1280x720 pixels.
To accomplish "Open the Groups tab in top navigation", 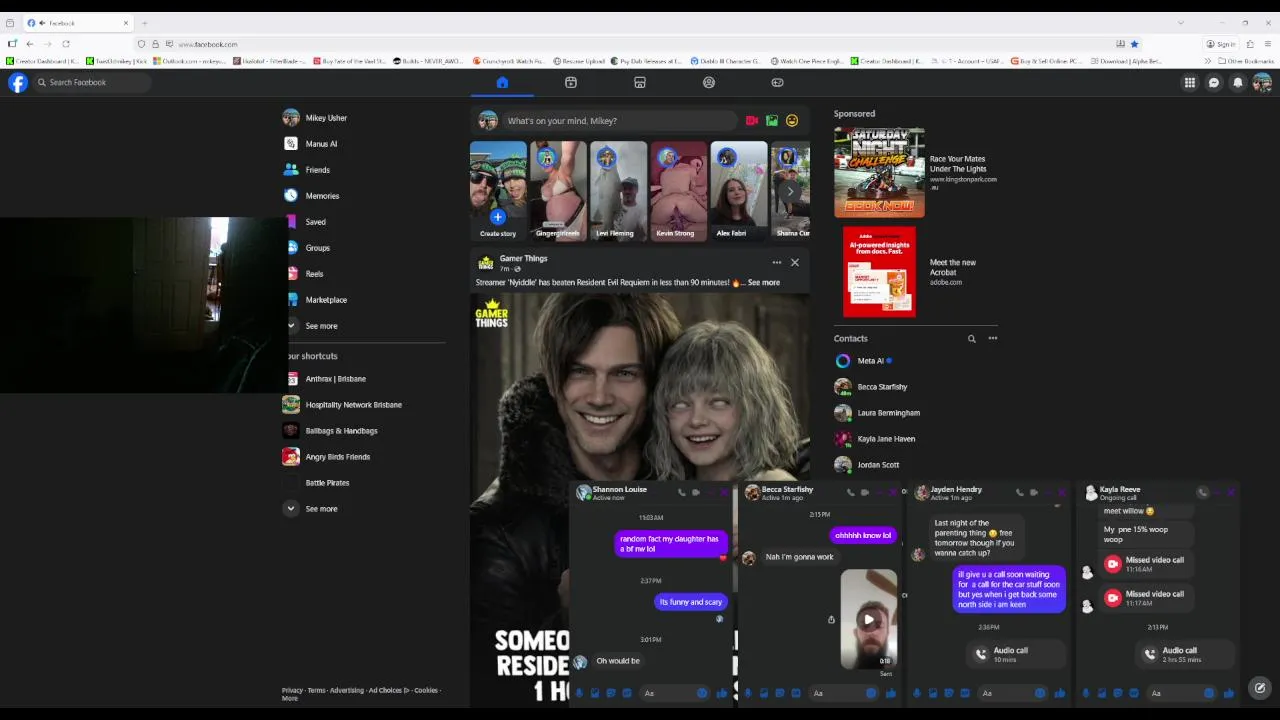I will pyautogui.click(x=709, y=83).
